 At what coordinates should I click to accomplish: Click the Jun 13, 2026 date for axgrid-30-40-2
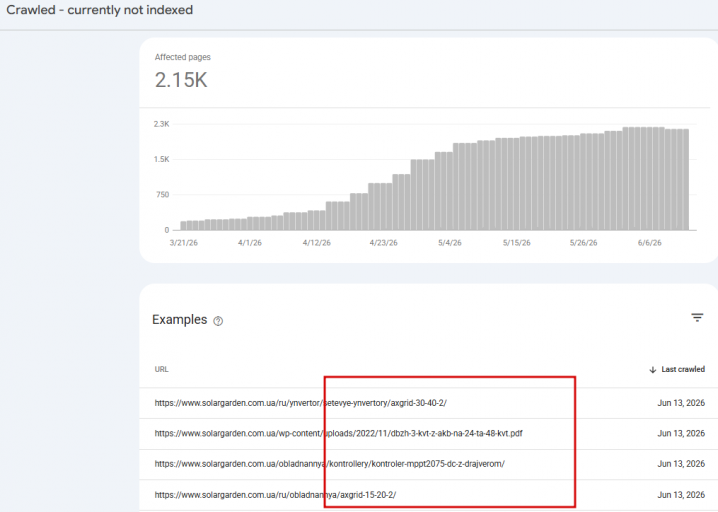tap(681, 403)
